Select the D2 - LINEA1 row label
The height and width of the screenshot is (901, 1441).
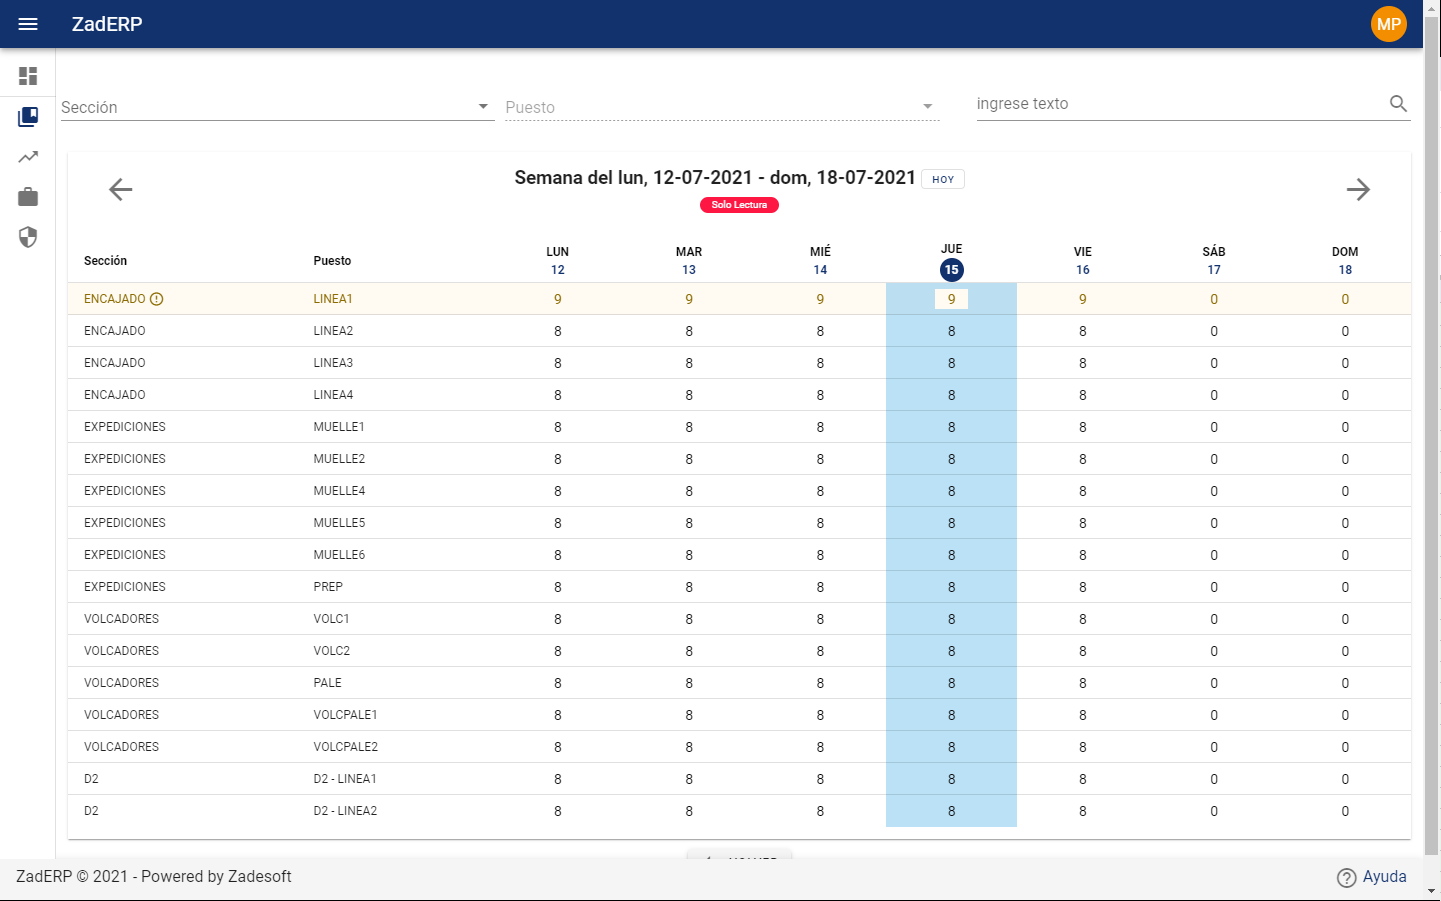click(x=345, y=779)
